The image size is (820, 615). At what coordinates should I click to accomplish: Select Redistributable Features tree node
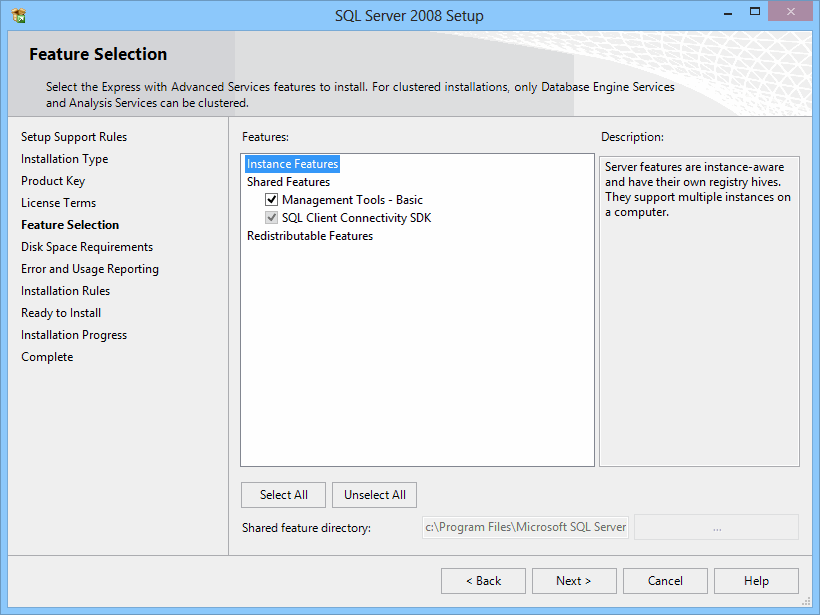tap(310, 236)
